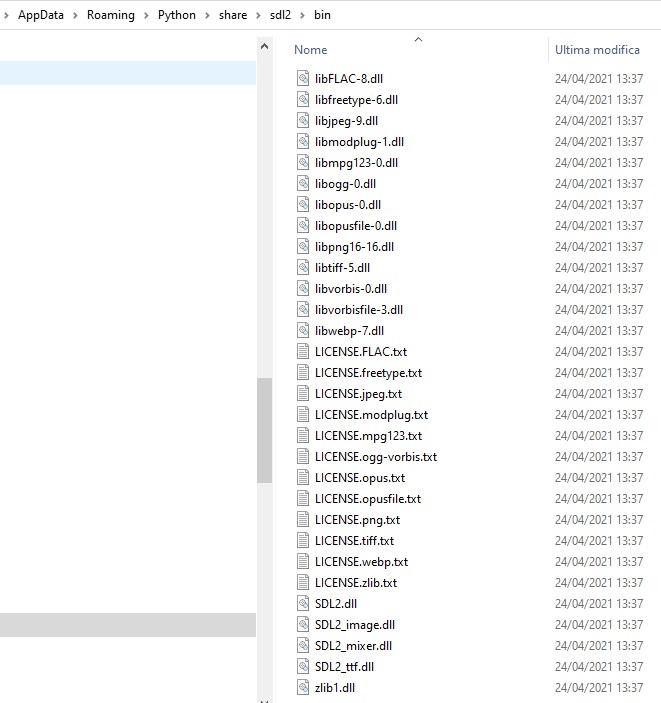Expand the chevron after share in breadcrumb
This screenshot has height=703, width=661.
point(258,16)
